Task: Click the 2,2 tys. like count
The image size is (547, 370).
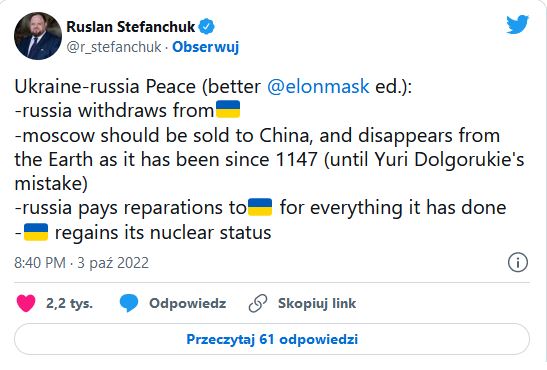Action: tap(69, 303)
